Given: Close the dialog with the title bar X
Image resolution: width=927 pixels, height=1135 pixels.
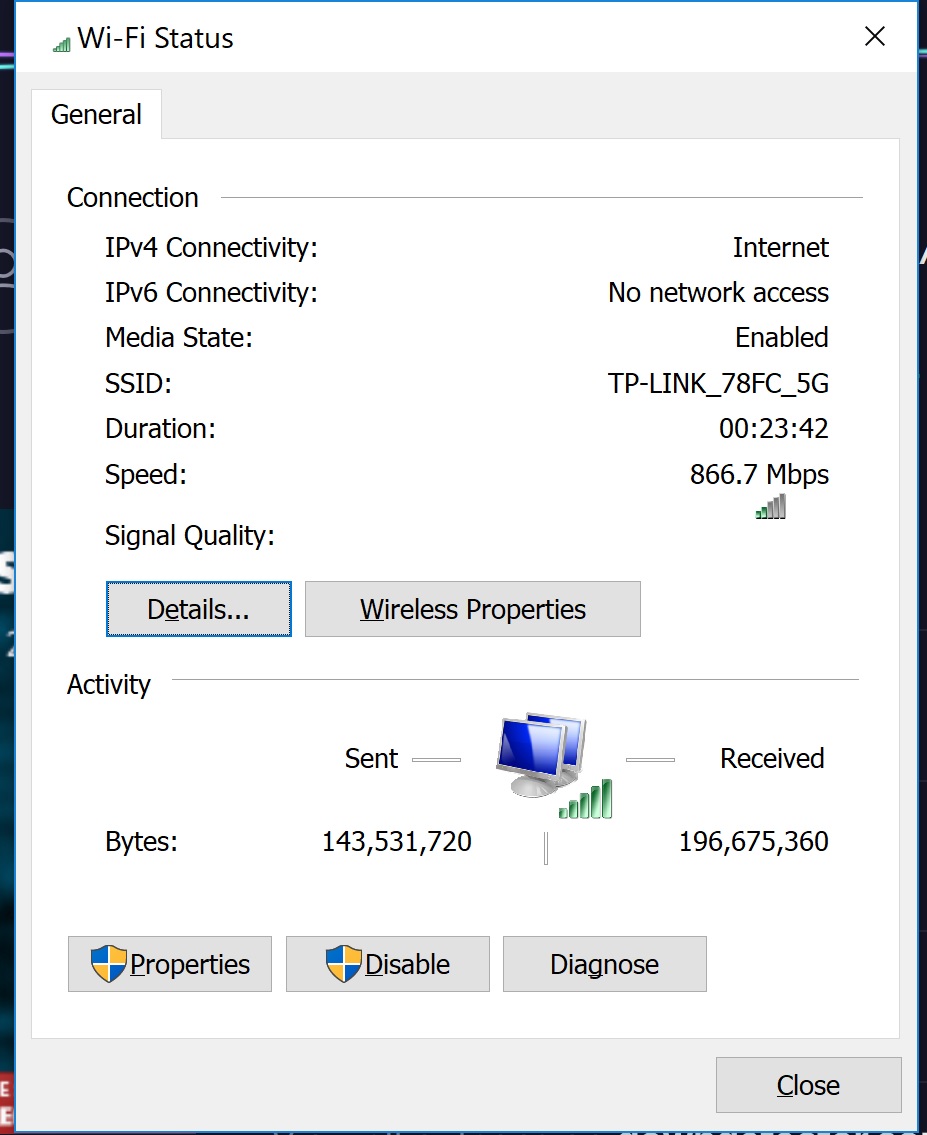Looking at the screenshot, I should pyautogui.click(x=874, y=37).
